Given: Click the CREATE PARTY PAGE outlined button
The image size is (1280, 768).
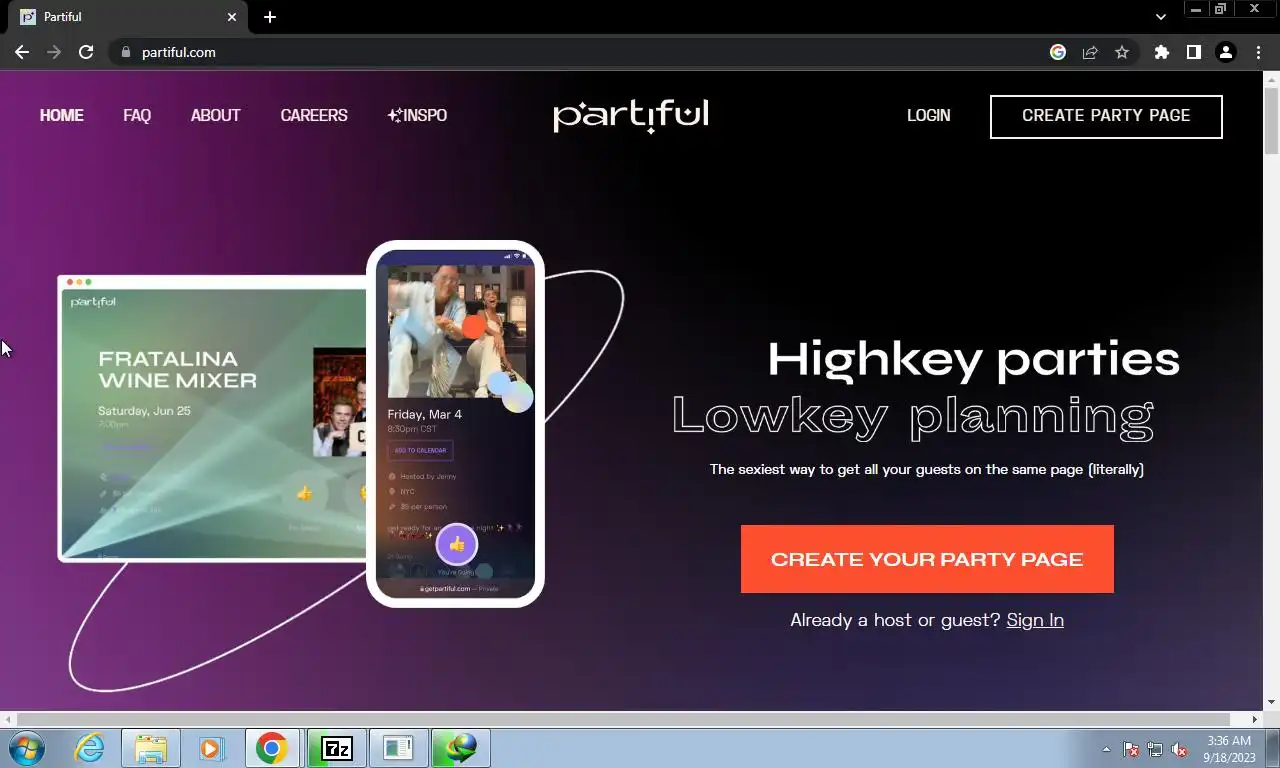Looking at the screenshot, I should click(1106, 116).
